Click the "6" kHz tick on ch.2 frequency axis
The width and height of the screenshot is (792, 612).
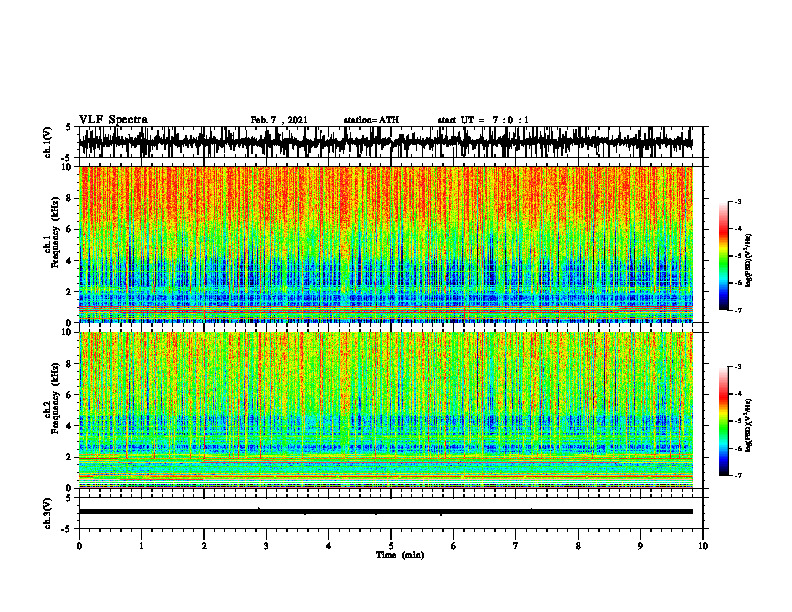[x=69, y=395]
